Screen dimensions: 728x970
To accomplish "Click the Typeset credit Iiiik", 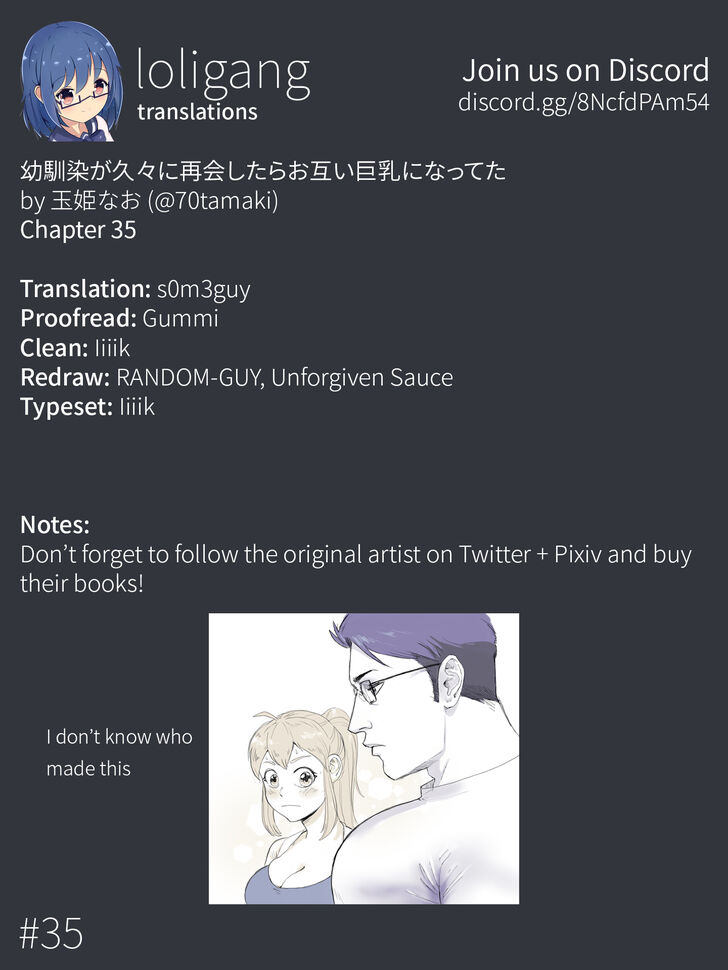I will (137, 407).
